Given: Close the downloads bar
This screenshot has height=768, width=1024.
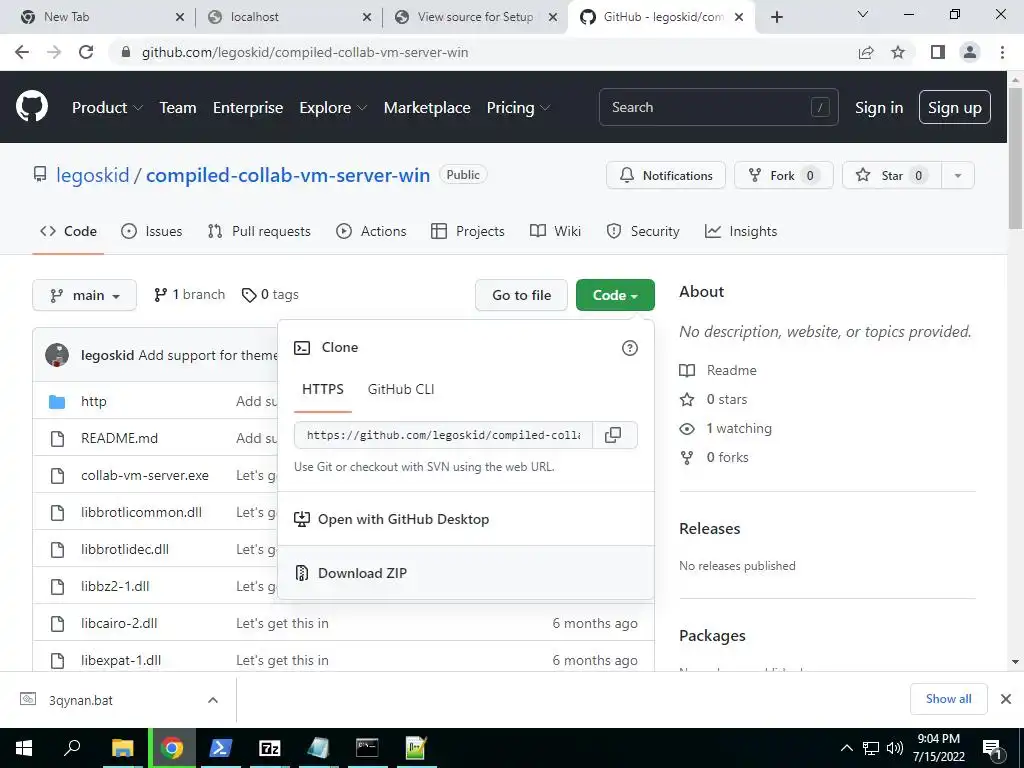Looking at the screenshot, I should (x=1006, y=699).
